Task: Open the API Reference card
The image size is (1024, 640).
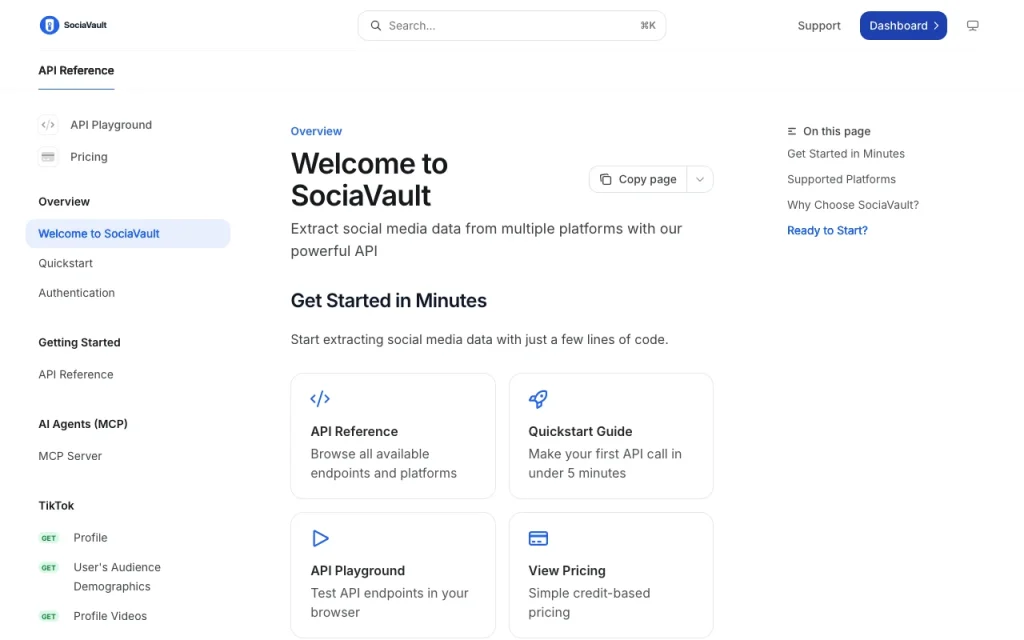Action: [x=393, y=436]
